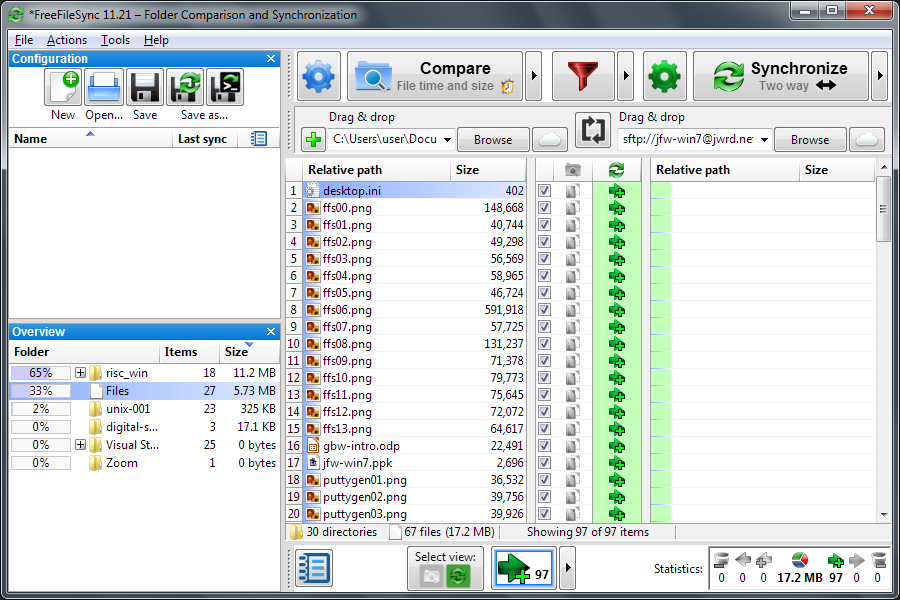Open cloud access for the left folder
900x600 pixels.
pos(550,140)
